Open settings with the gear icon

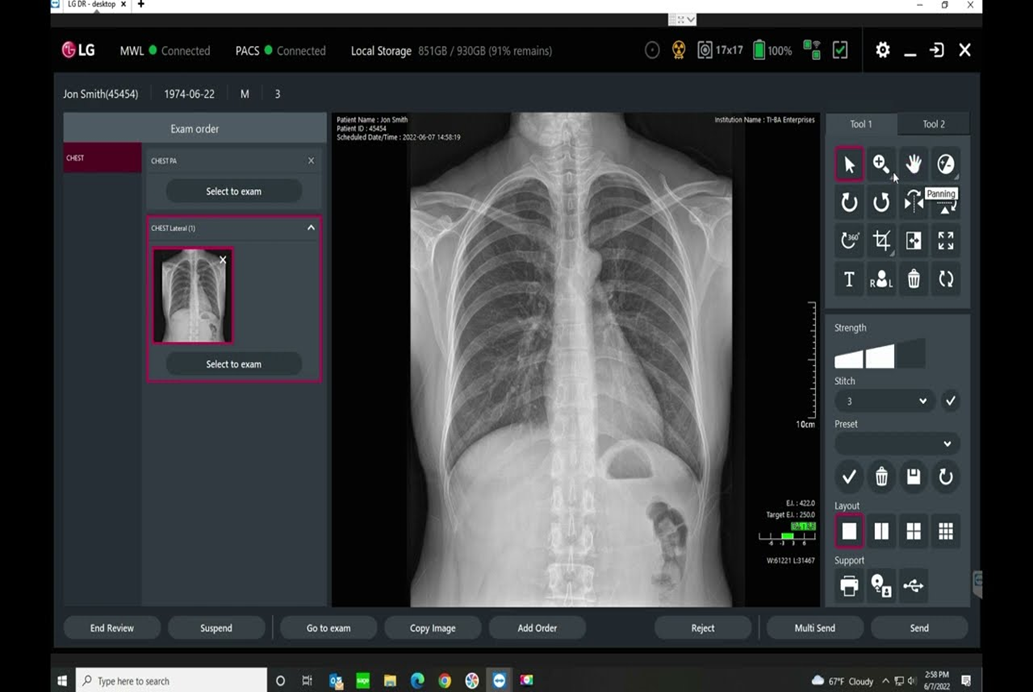click(x=882, y=50)
